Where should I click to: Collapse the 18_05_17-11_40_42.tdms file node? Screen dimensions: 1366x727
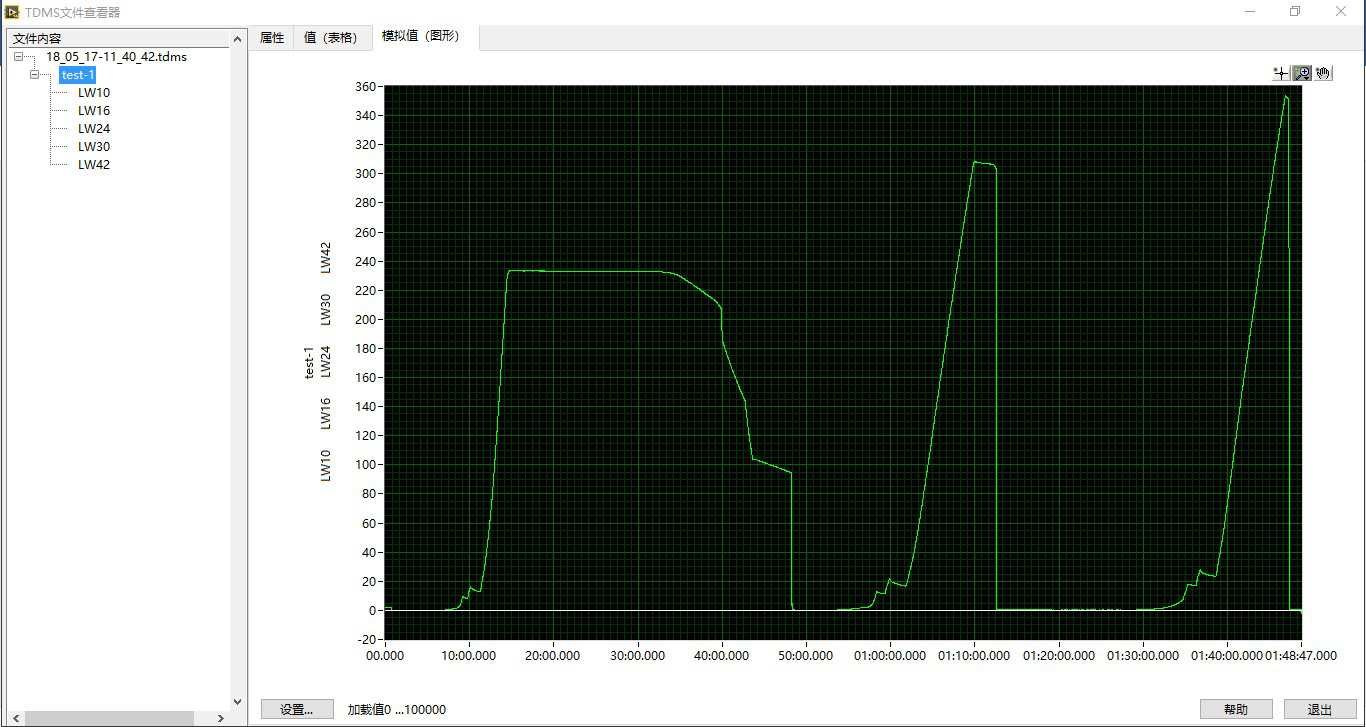click(x=18, y=57)
